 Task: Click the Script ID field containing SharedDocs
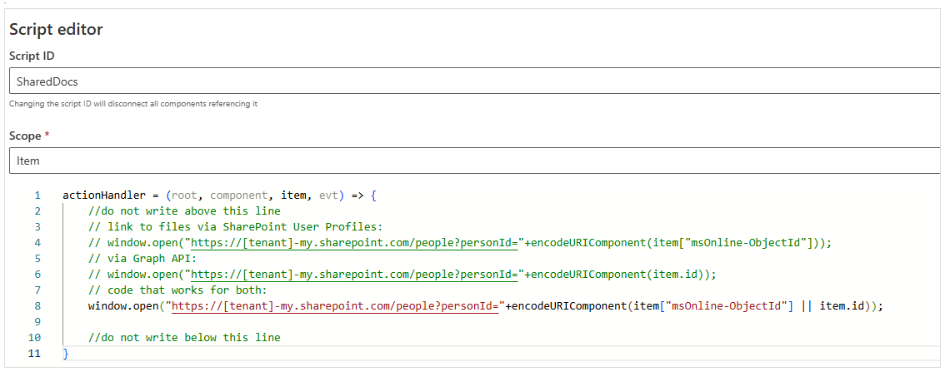tap(475, 81)
